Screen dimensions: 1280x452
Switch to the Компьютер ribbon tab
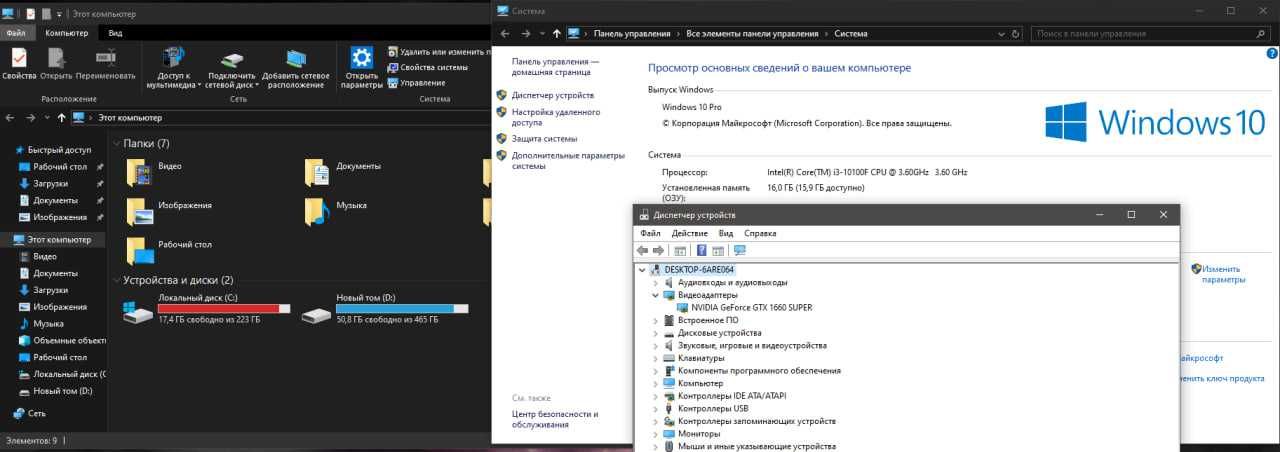[67, 33]
